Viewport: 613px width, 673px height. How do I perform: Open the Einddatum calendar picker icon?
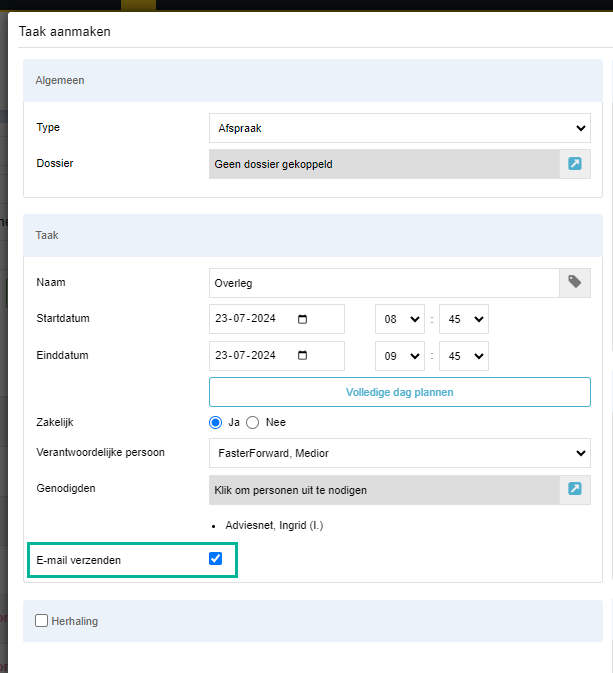tap(302, 355)
